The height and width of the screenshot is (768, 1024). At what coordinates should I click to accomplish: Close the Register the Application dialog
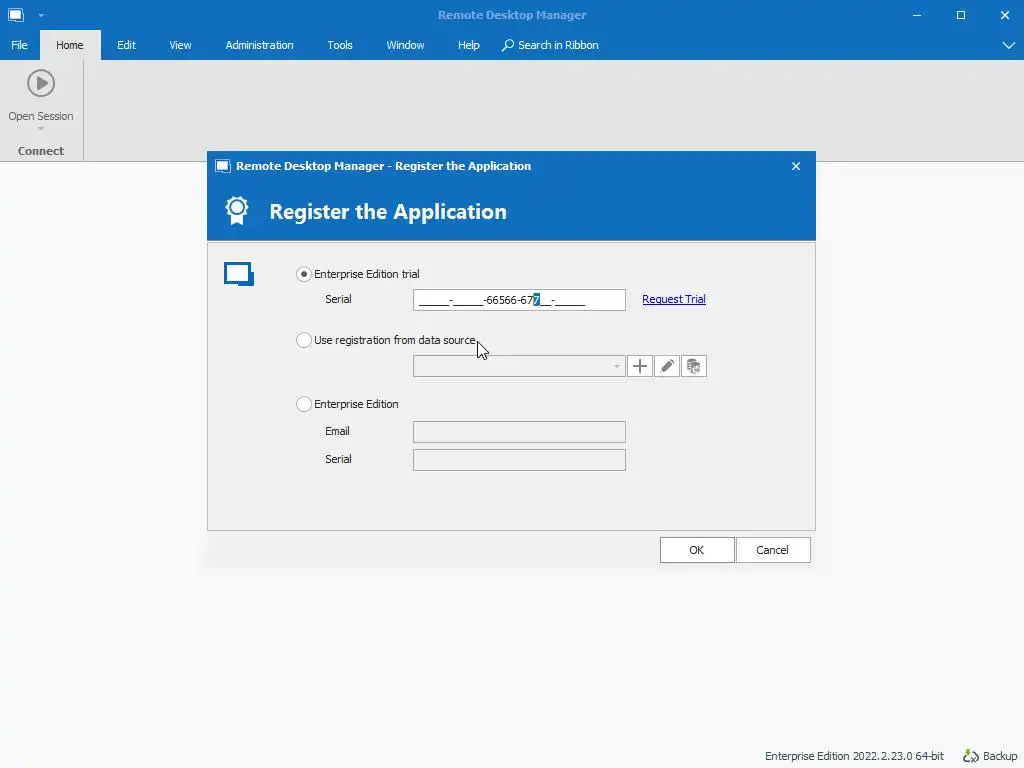[795, 166]
